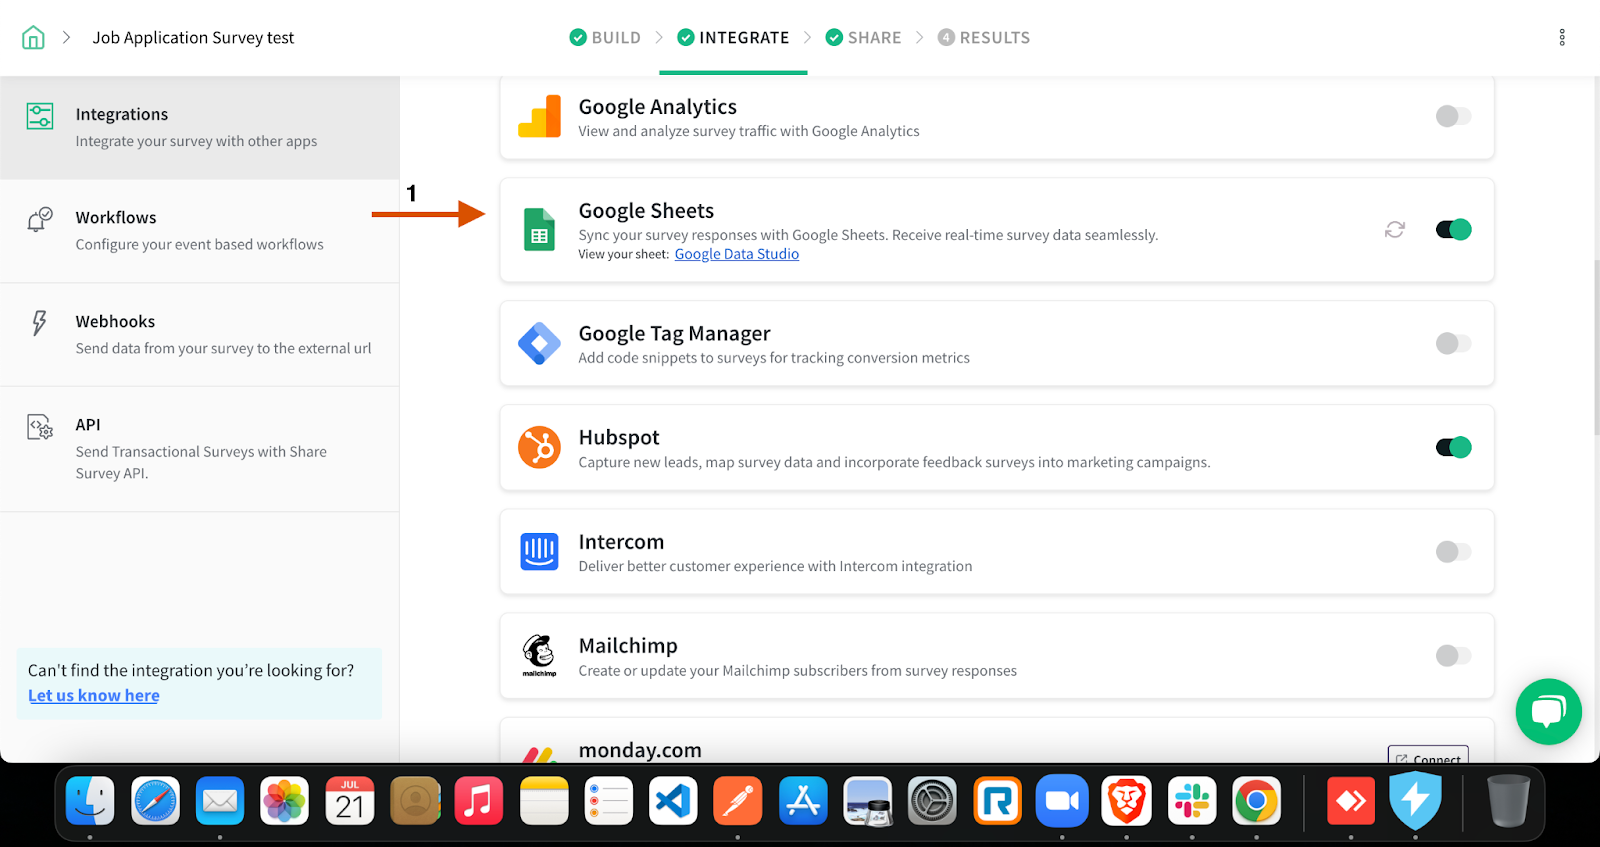Open the live chat bubble widget

tap(1548, 712)
